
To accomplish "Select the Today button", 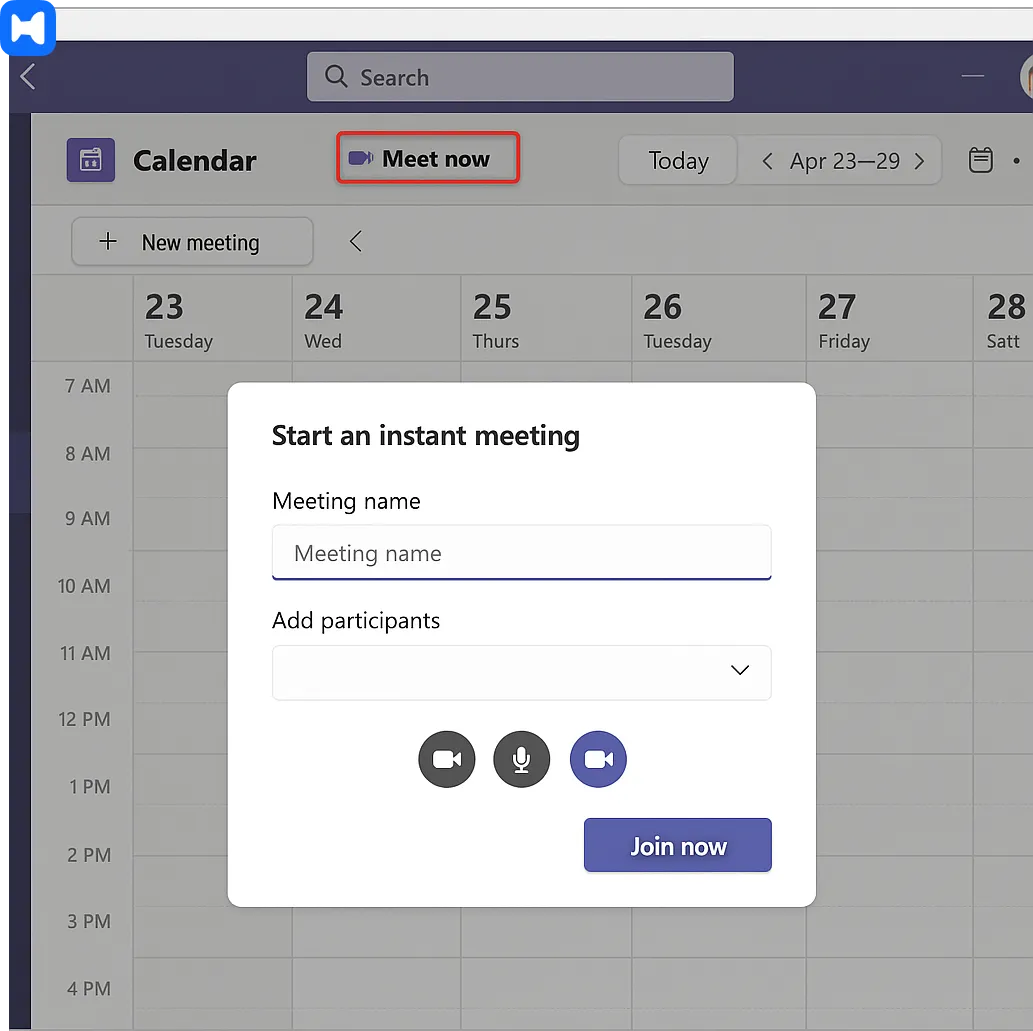I will (x=677, y=160).
